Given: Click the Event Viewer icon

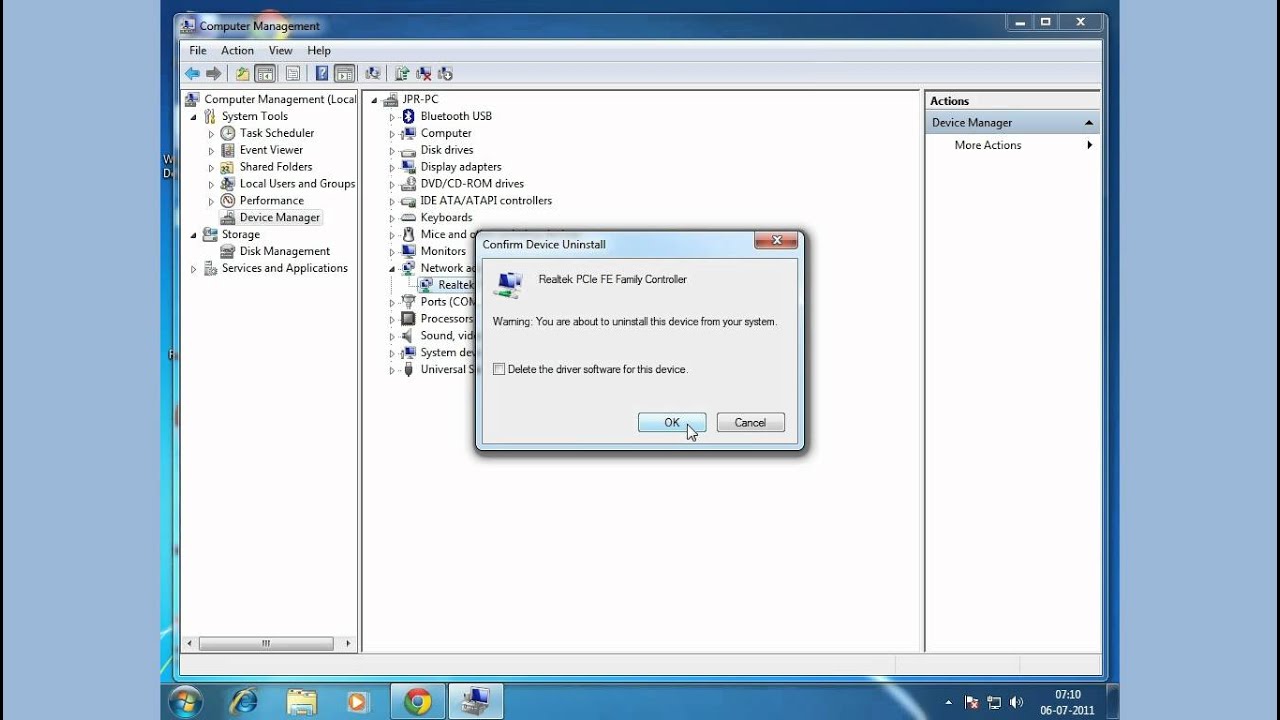Looking at the screenshot, I should click(228, 150).
